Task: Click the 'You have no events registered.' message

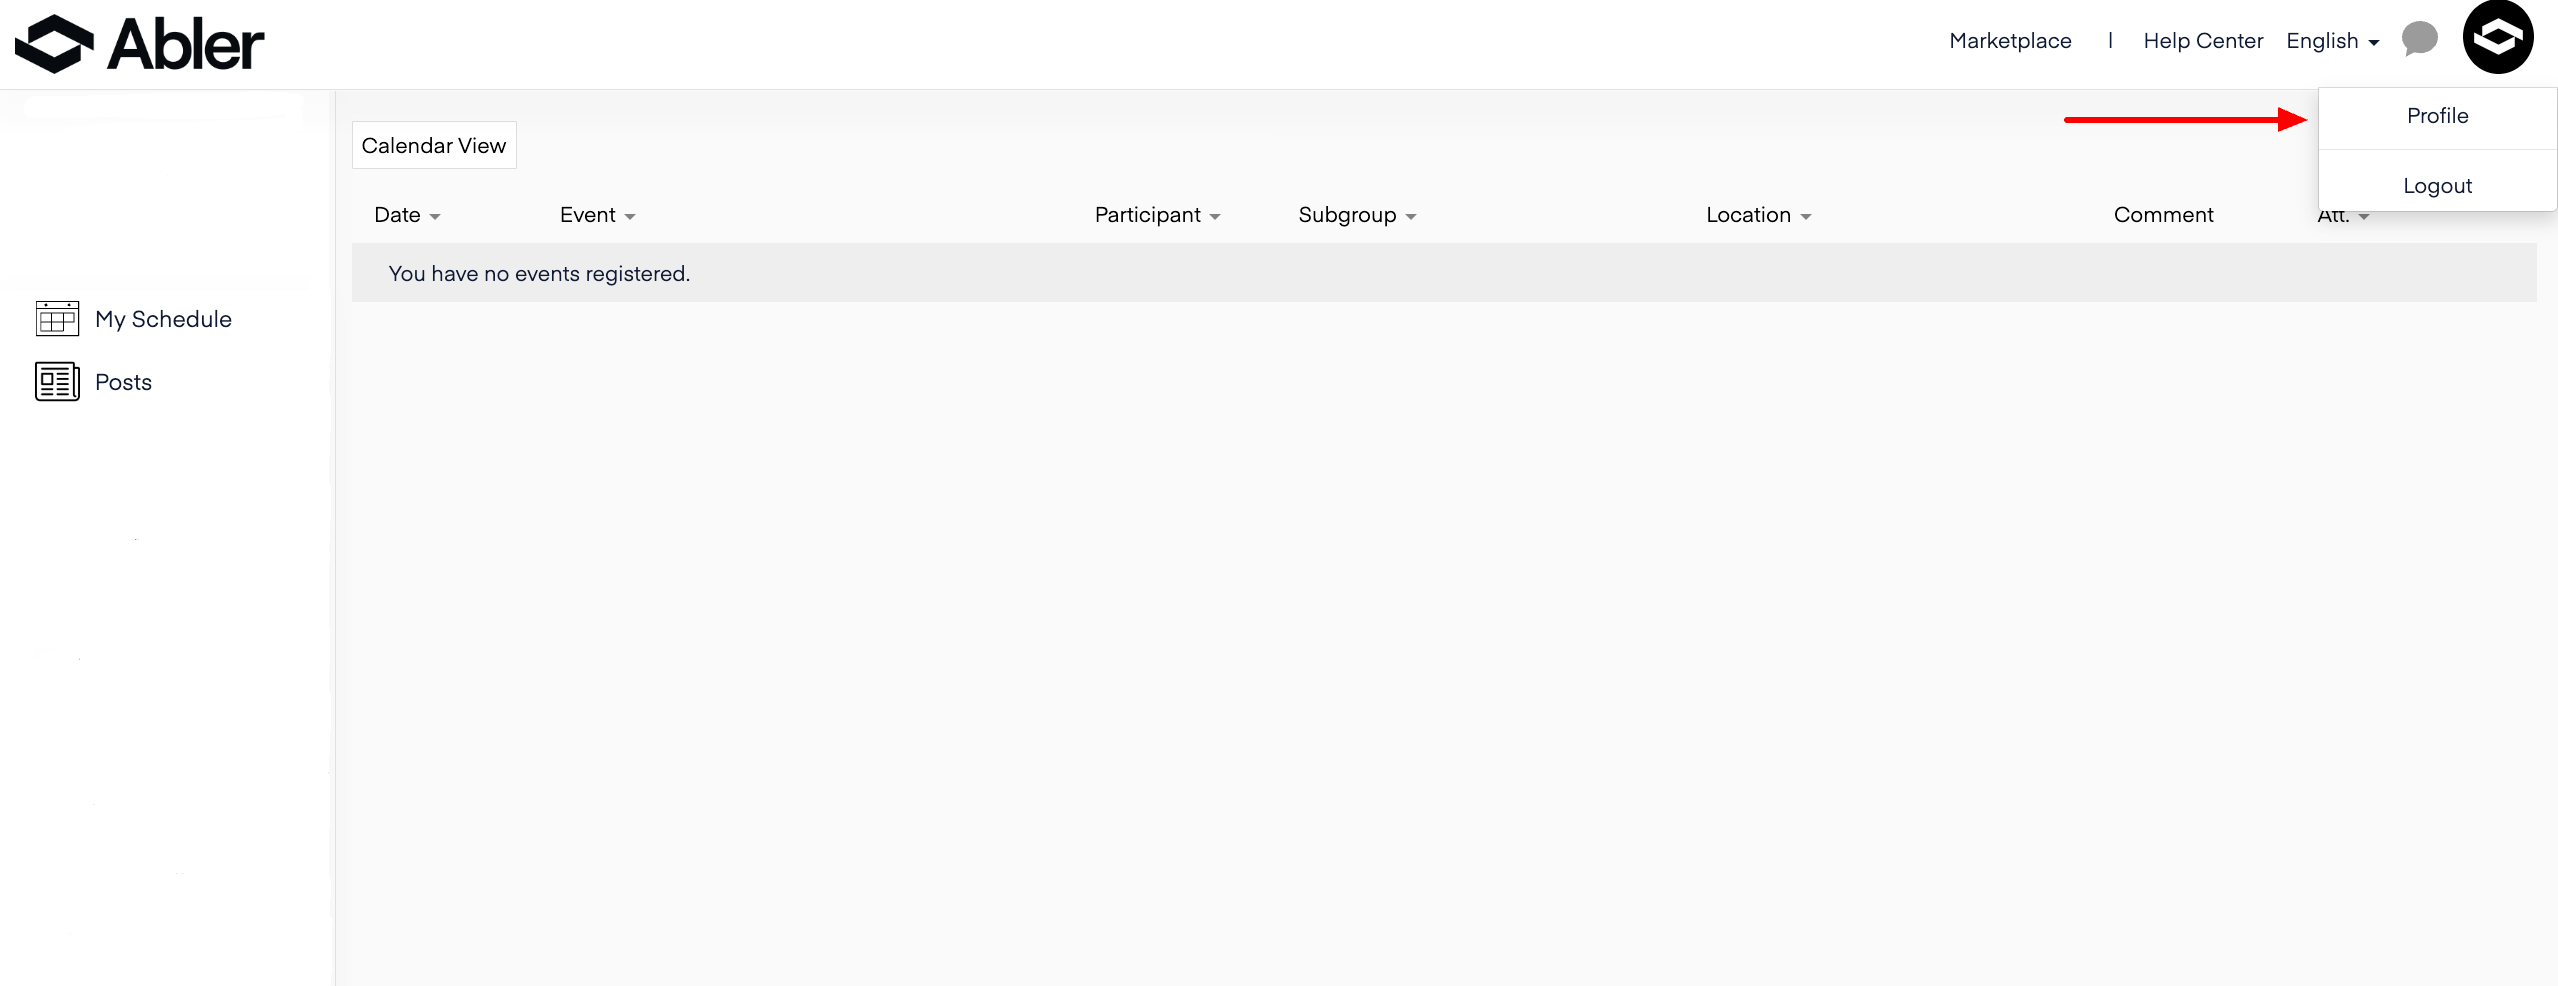Action: pyautogui.click(x=539, y=274)
